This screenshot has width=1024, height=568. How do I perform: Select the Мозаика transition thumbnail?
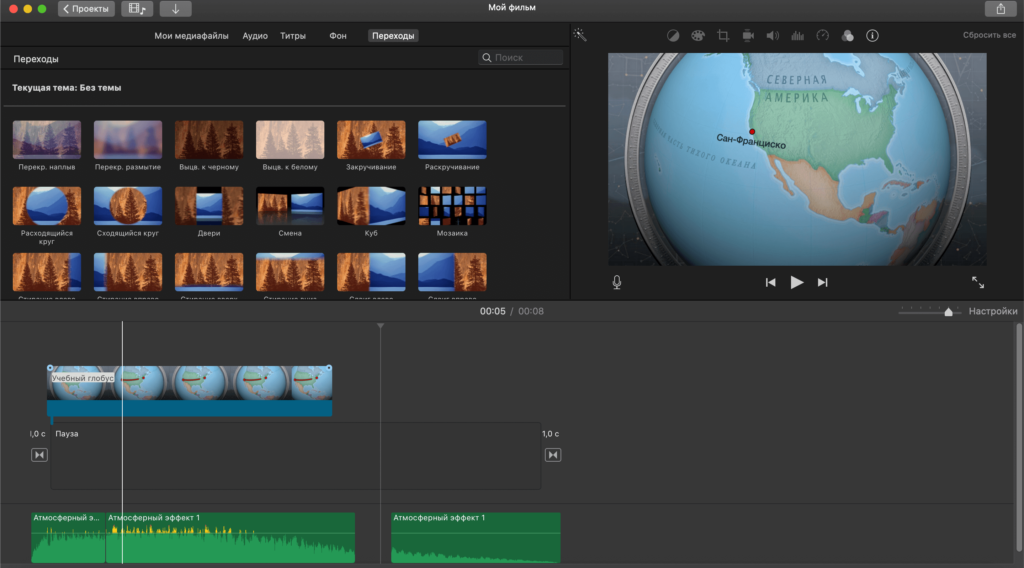[452, 205]
